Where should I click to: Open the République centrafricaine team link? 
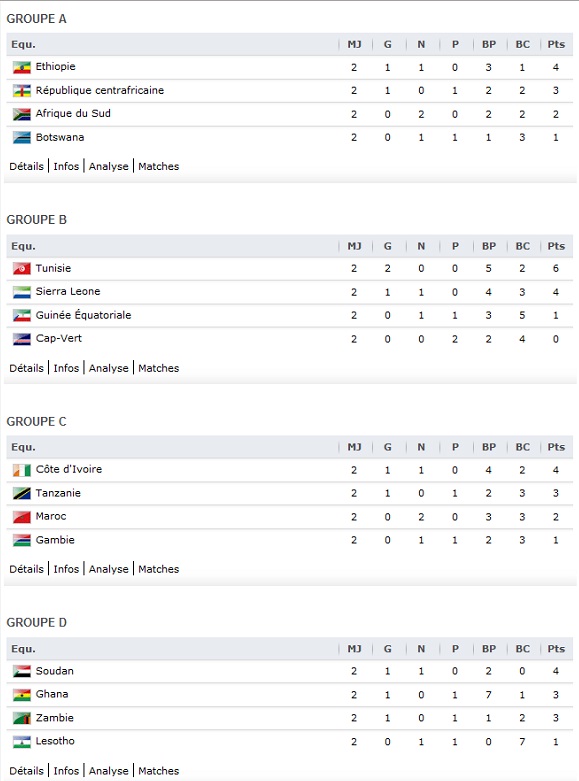100,90
